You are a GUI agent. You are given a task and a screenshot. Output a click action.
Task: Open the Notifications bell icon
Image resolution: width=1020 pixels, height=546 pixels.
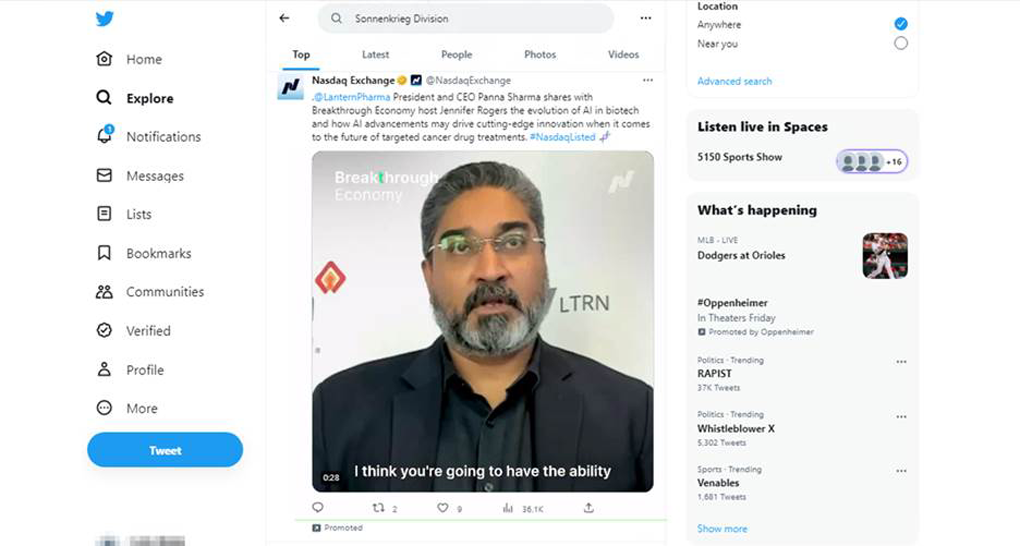click(104, 137)
